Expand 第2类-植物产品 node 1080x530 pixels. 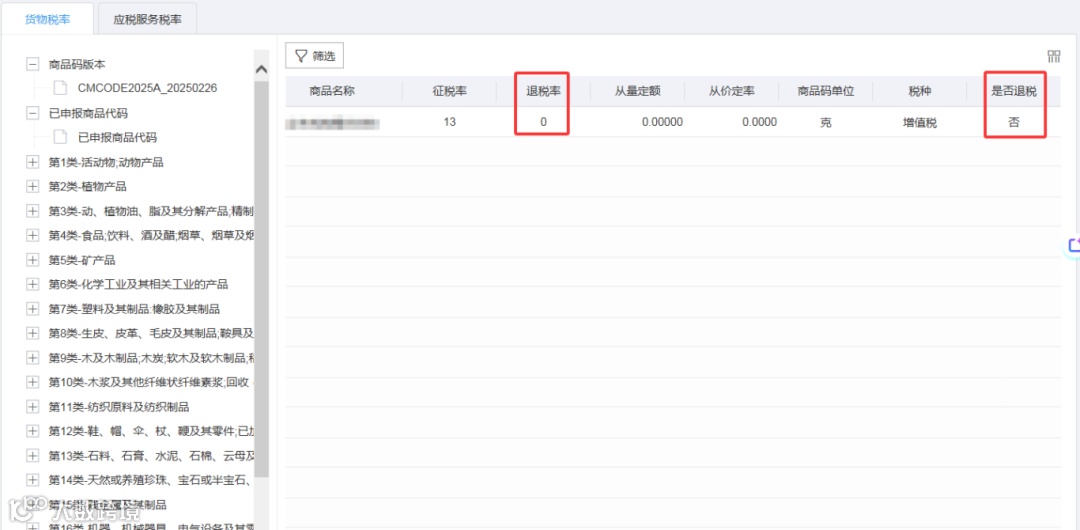coord(32,187)
